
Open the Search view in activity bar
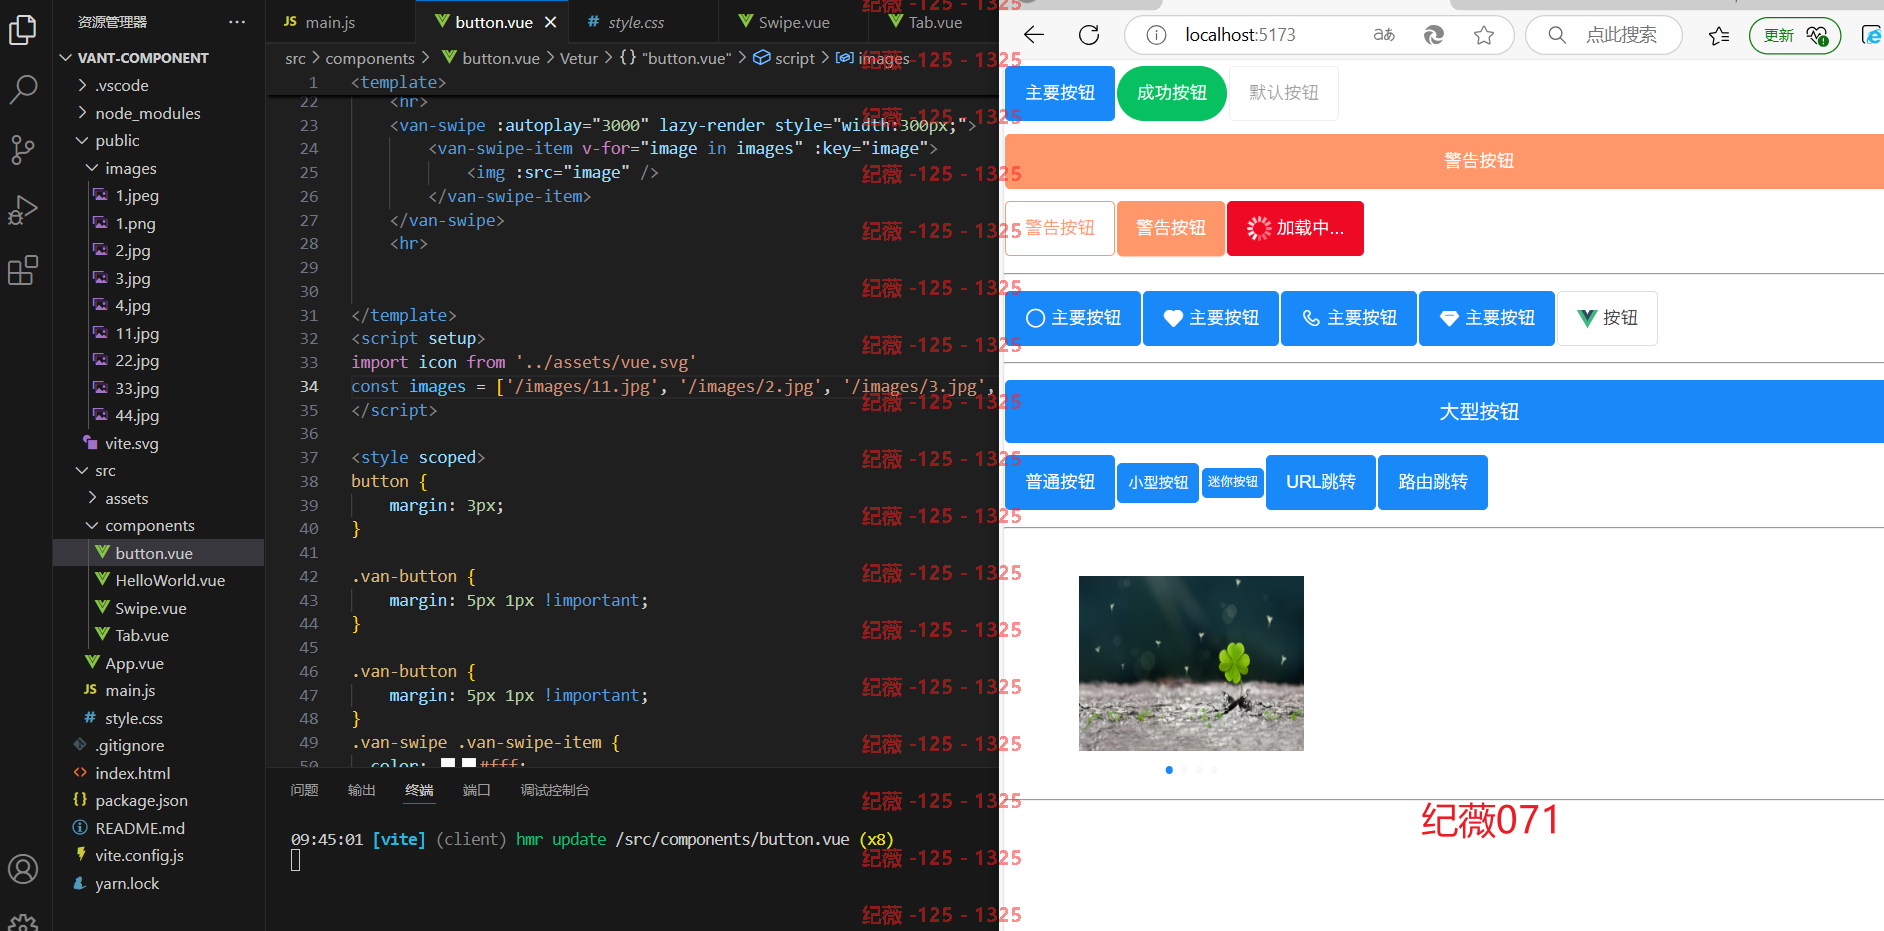[22, 90]
